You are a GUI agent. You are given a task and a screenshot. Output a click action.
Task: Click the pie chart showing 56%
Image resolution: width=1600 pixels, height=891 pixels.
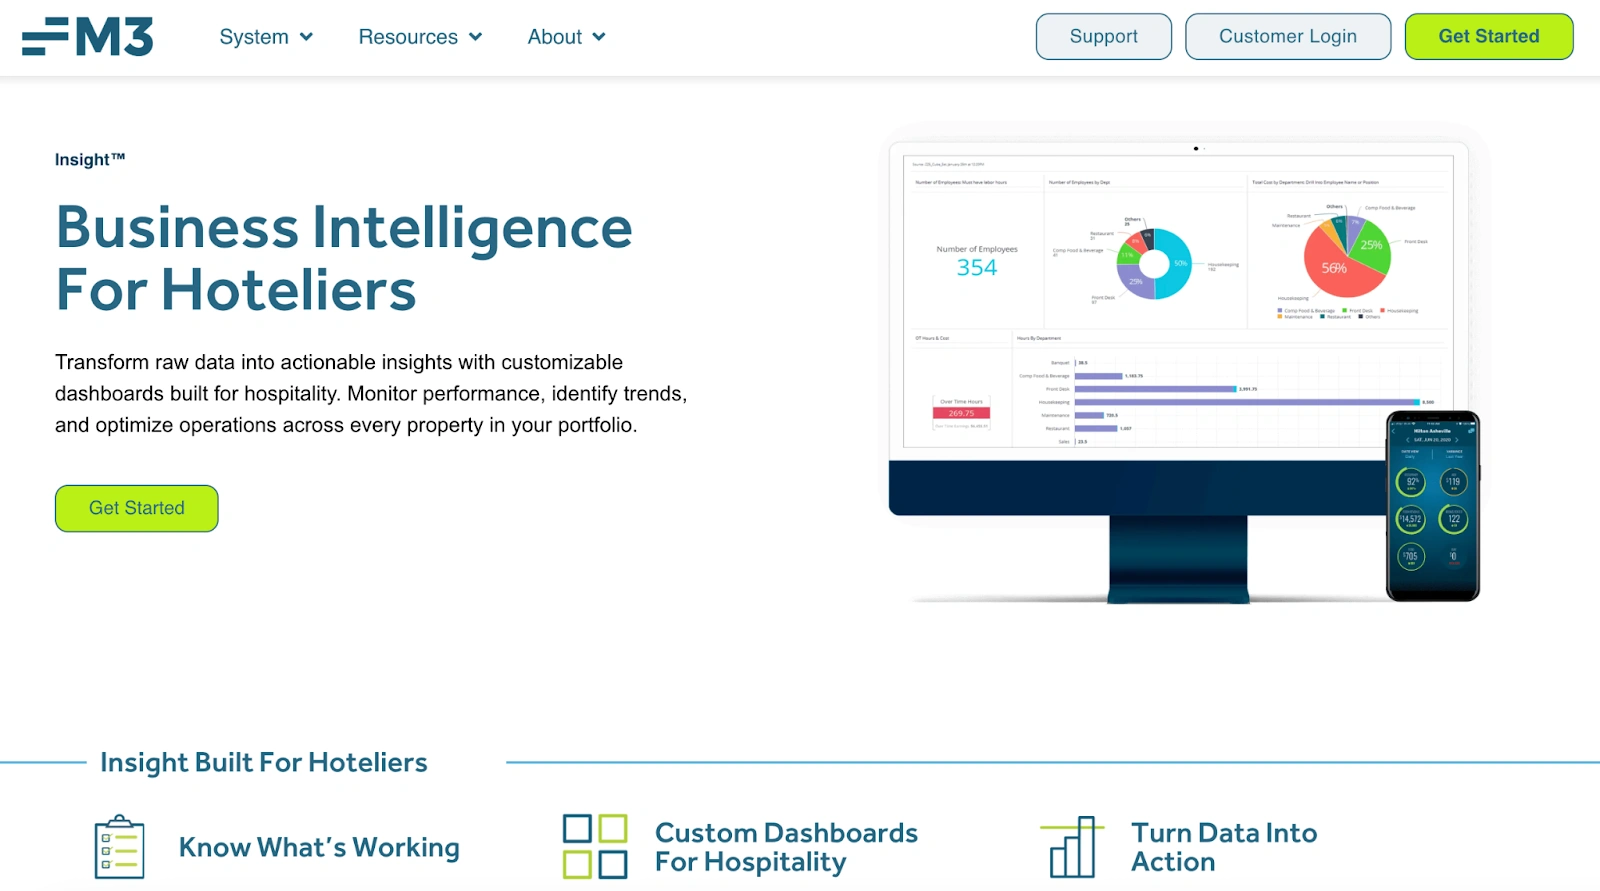point(1347,255)
